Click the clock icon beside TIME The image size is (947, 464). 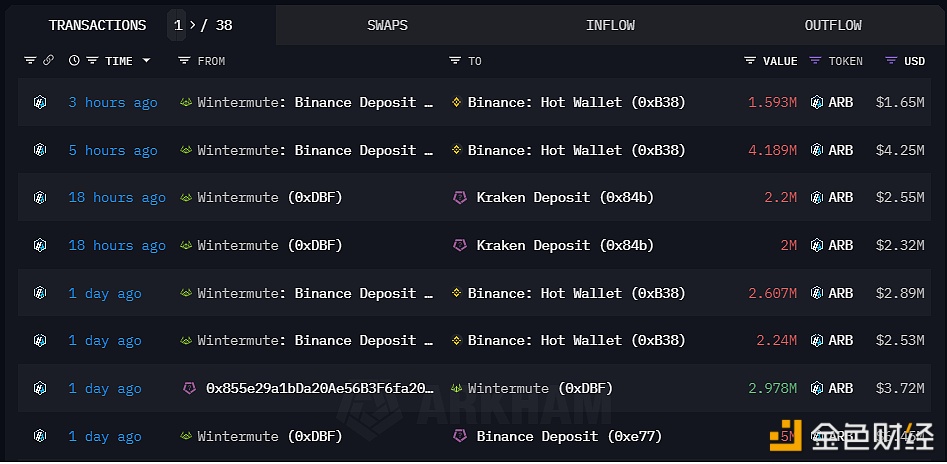[x=74, y=60]
